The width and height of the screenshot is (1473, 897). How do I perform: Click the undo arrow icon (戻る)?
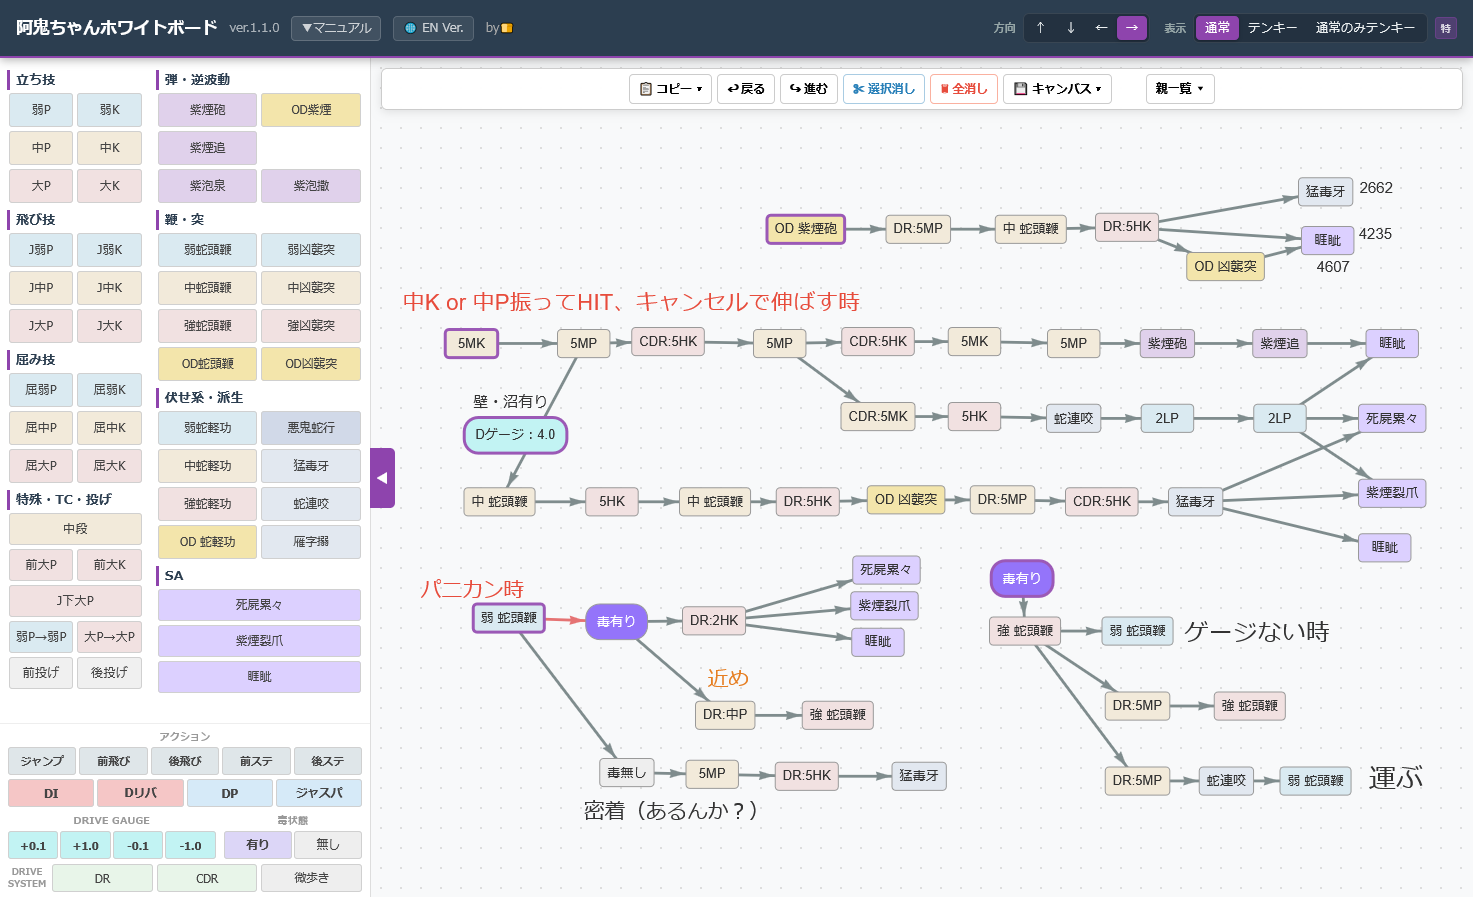731,88
